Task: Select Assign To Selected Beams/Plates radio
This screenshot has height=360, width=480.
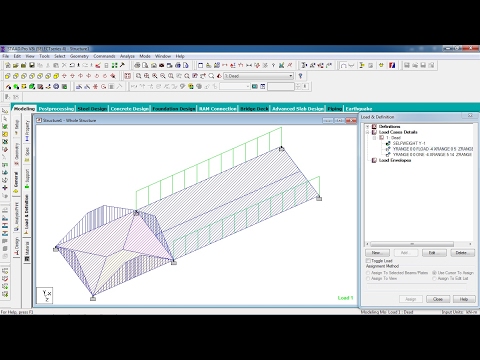Action: [368, 273]
